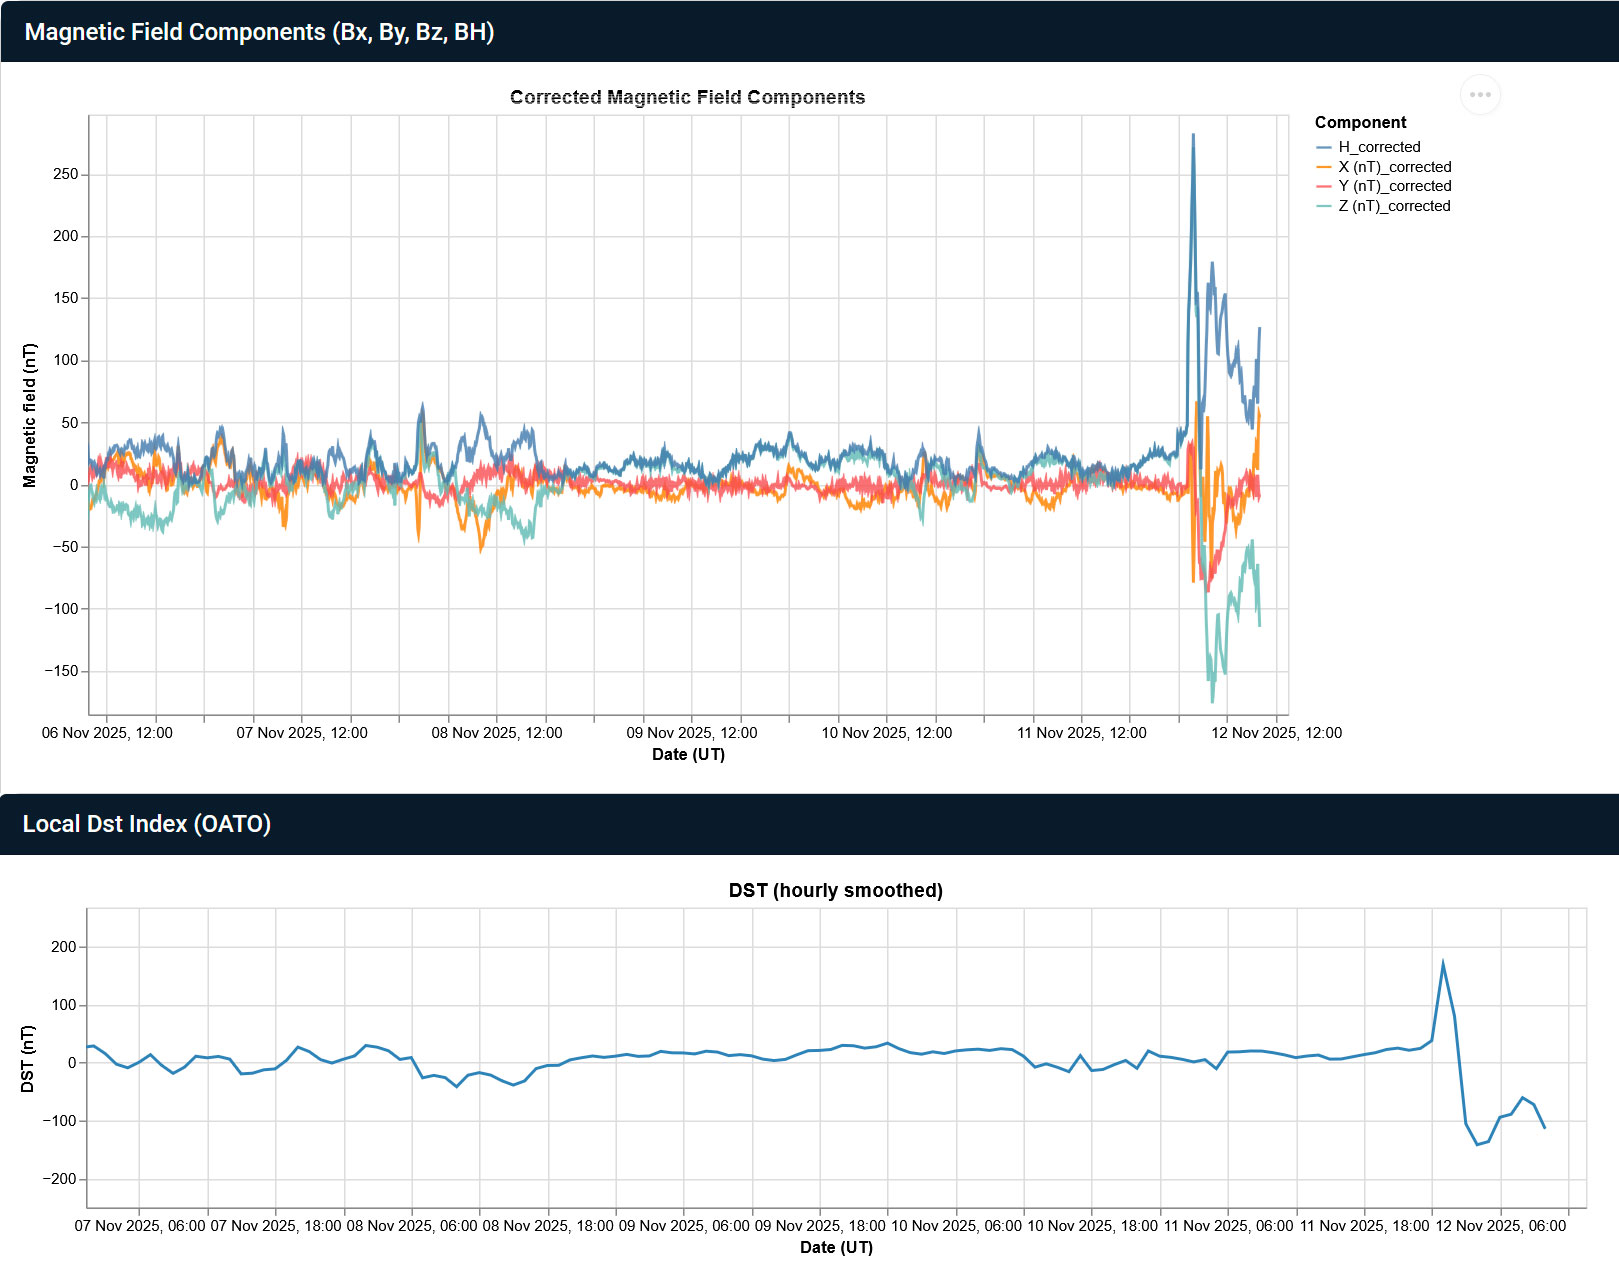Click the DST (nT) y-axis title
Screen dimensions: 1619x1286
coord(28,1059)
